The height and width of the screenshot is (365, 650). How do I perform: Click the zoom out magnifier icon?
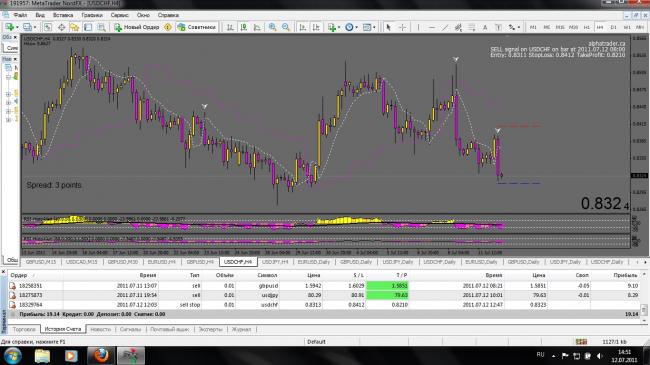286,27
